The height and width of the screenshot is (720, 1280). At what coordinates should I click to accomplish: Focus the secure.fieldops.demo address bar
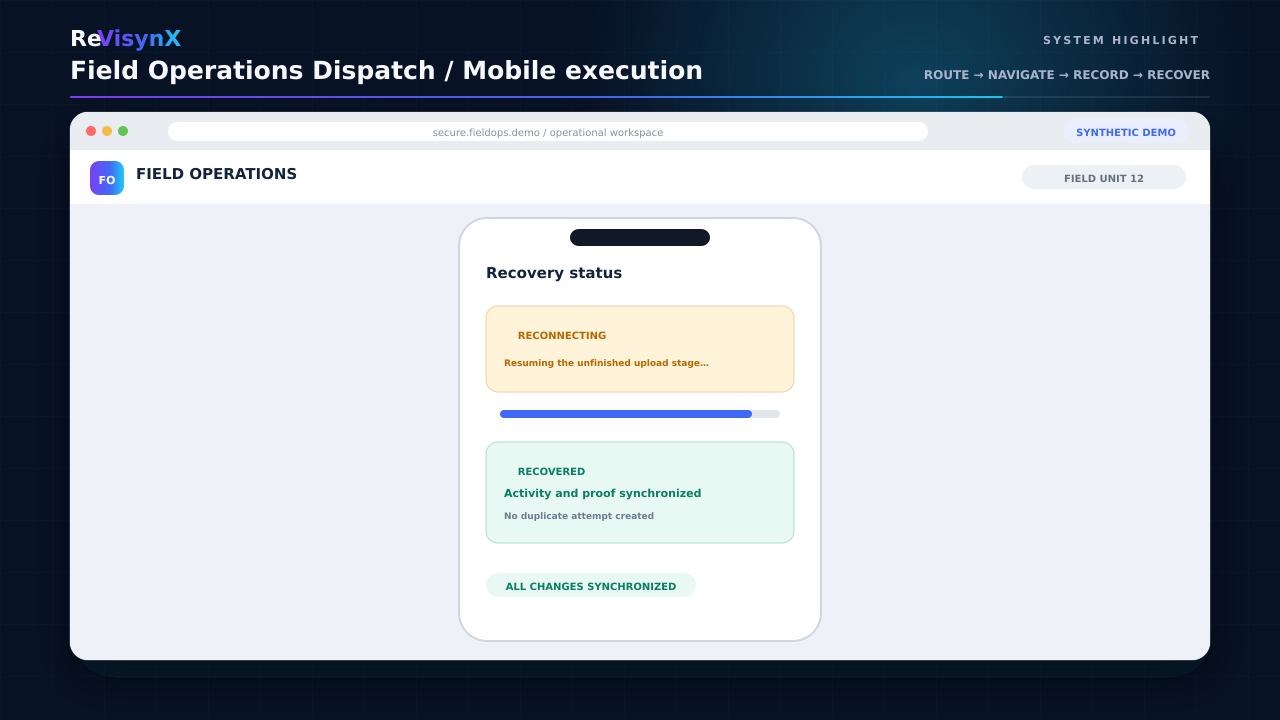point(548,132)
